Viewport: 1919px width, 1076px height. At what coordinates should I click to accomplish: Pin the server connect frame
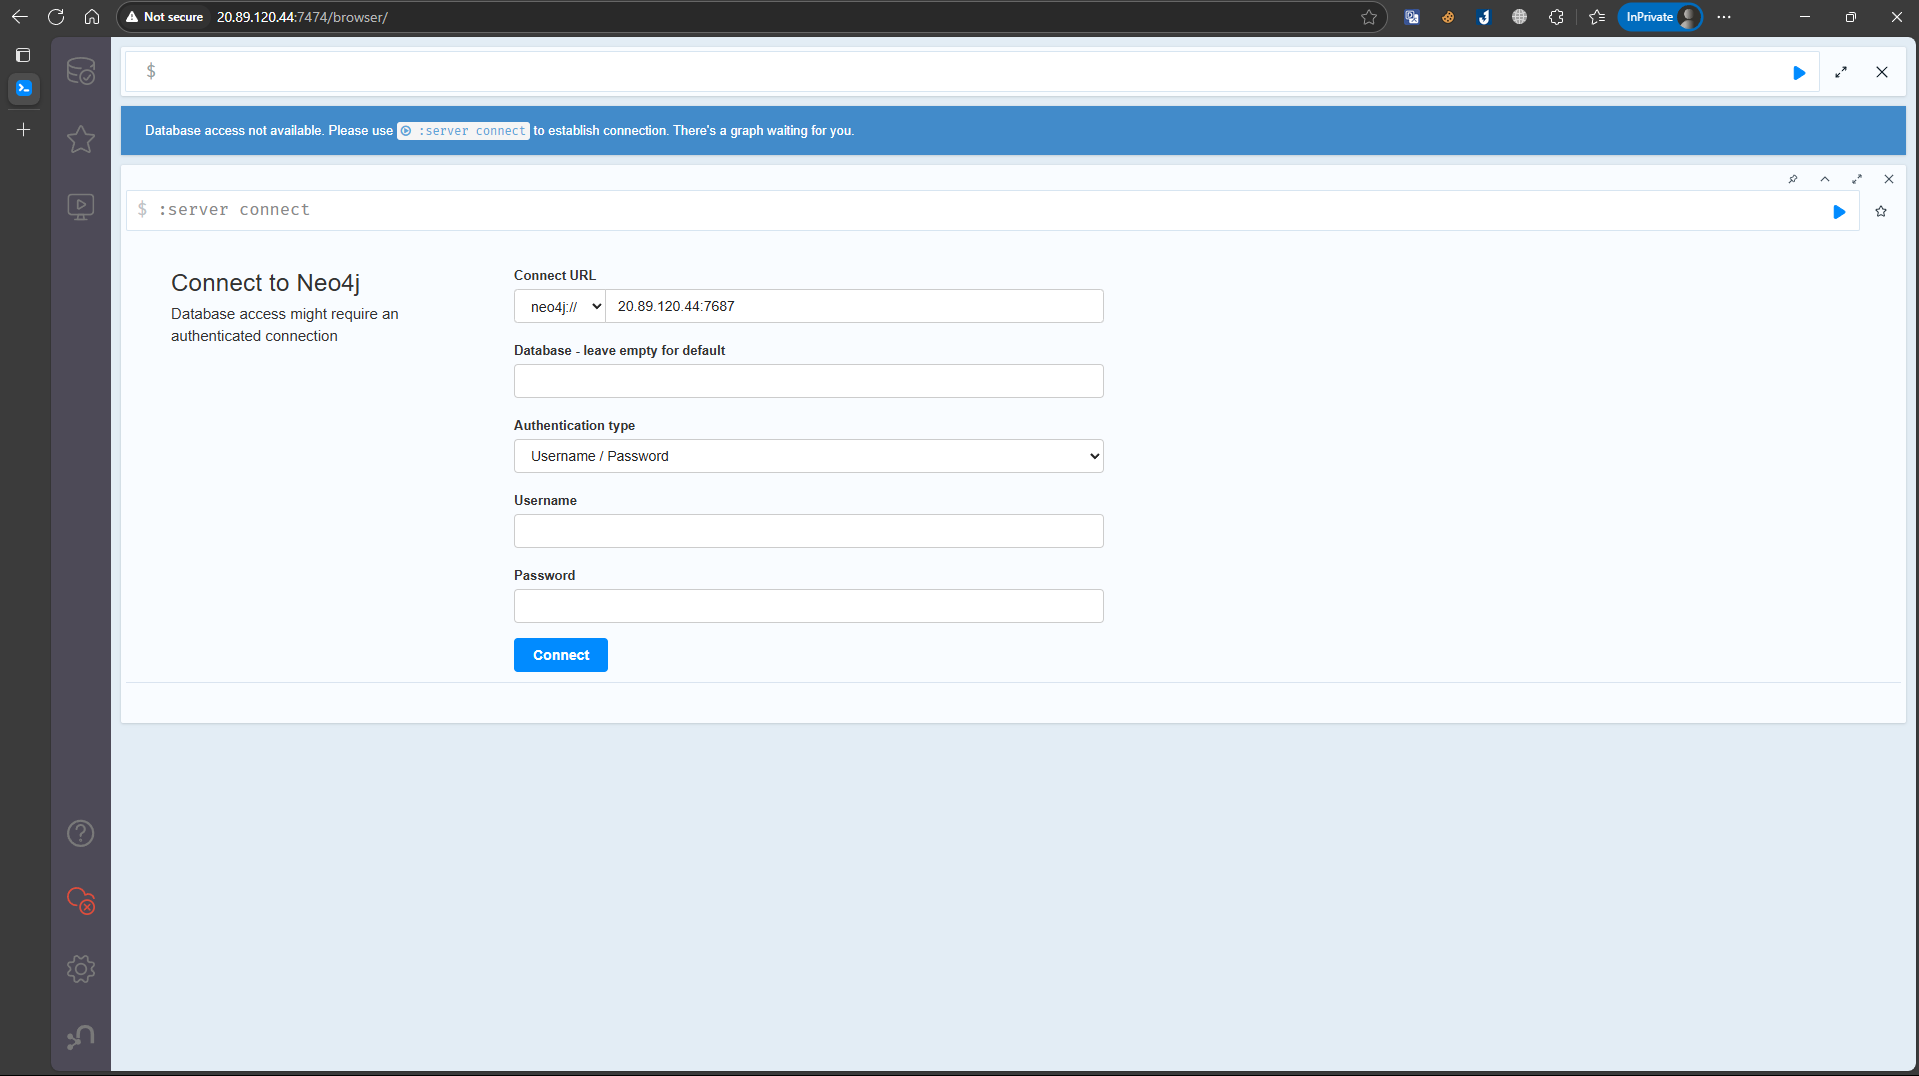[x=1793, y=179]
